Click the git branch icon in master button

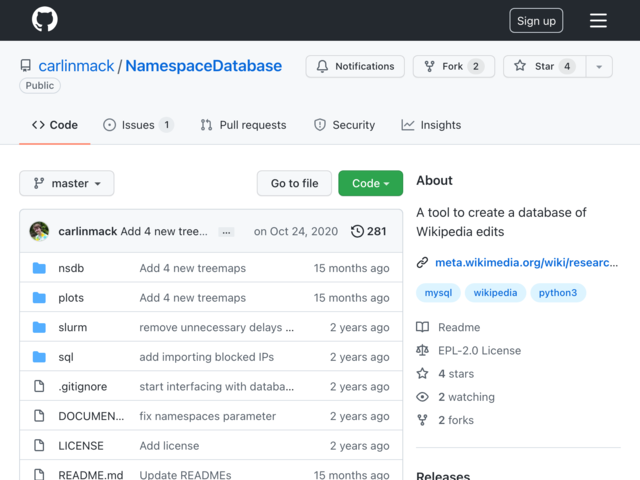coord(39,183)
